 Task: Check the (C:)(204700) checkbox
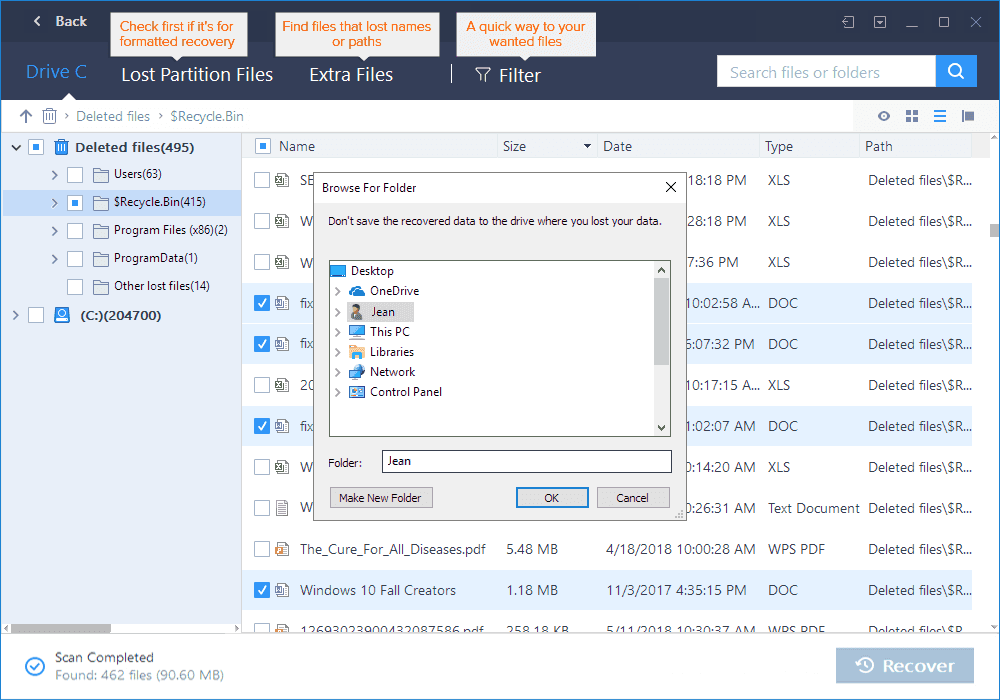click(36, 315)
